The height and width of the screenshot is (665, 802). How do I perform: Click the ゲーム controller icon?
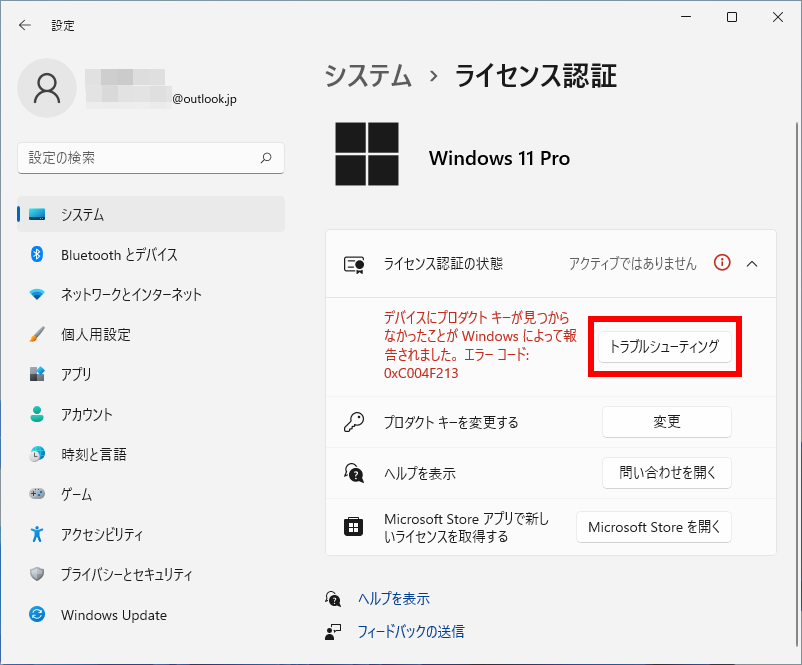[x=37, y=494]
